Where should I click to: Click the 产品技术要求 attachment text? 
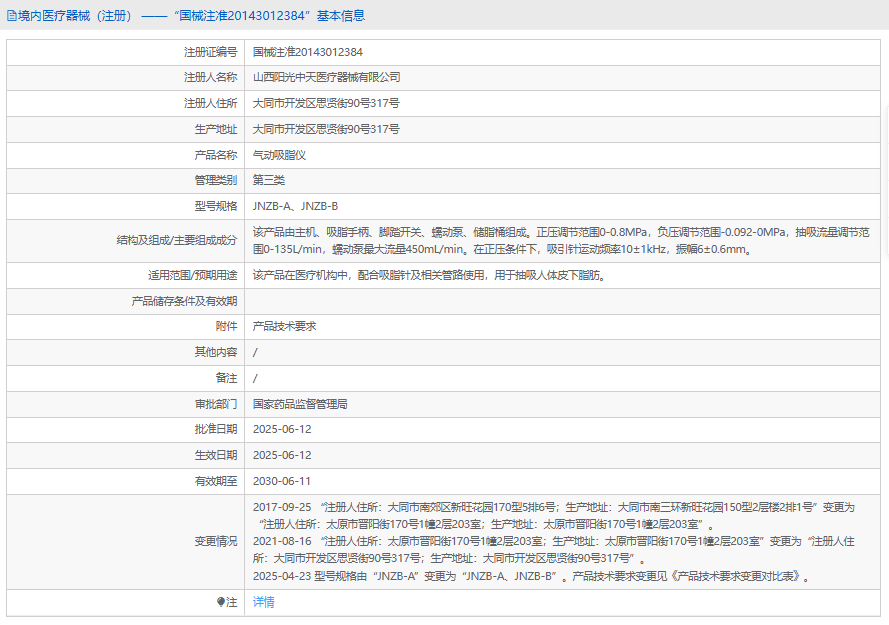click(284, 326)
